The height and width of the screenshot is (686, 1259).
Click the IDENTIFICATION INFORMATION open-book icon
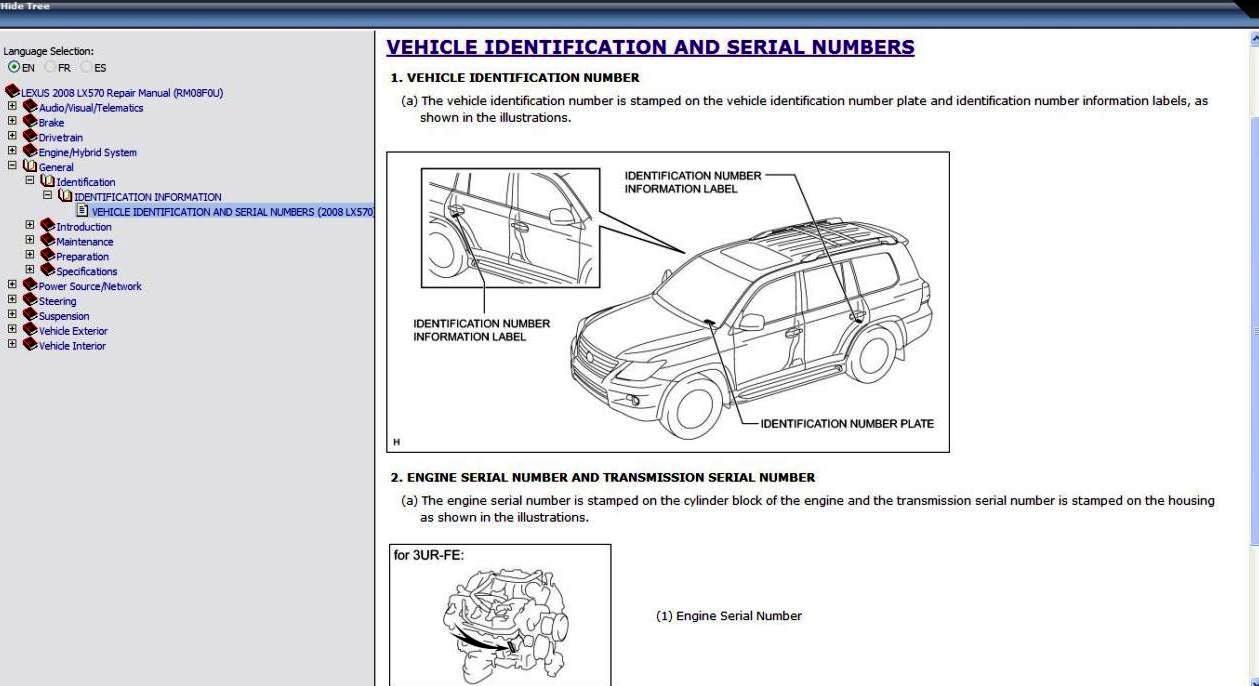click(66, 196)
